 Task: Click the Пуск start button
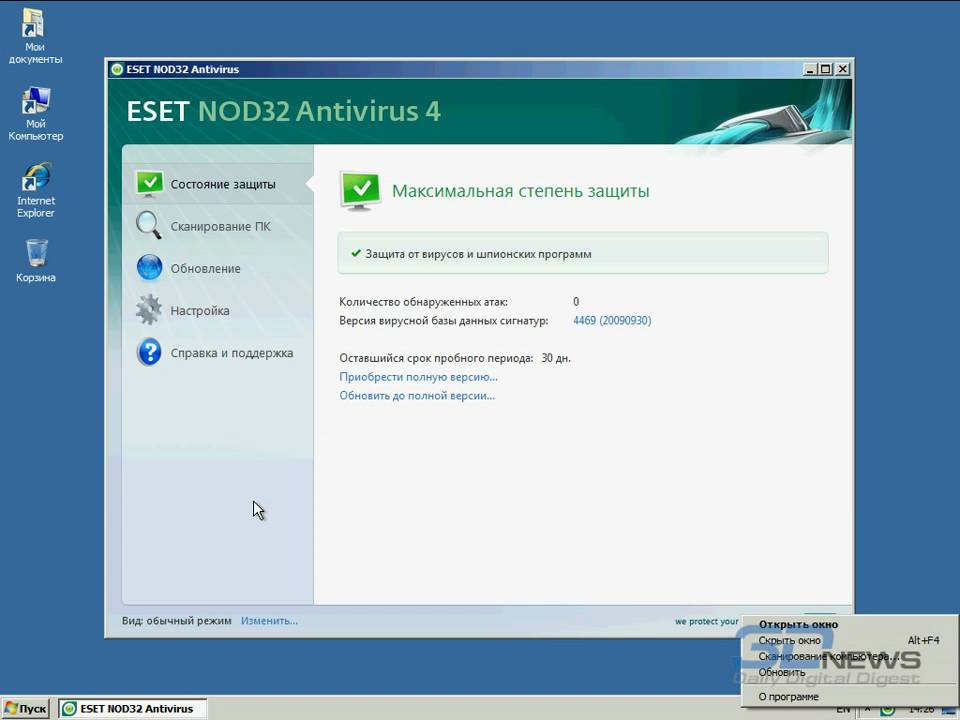click(26, 708)
